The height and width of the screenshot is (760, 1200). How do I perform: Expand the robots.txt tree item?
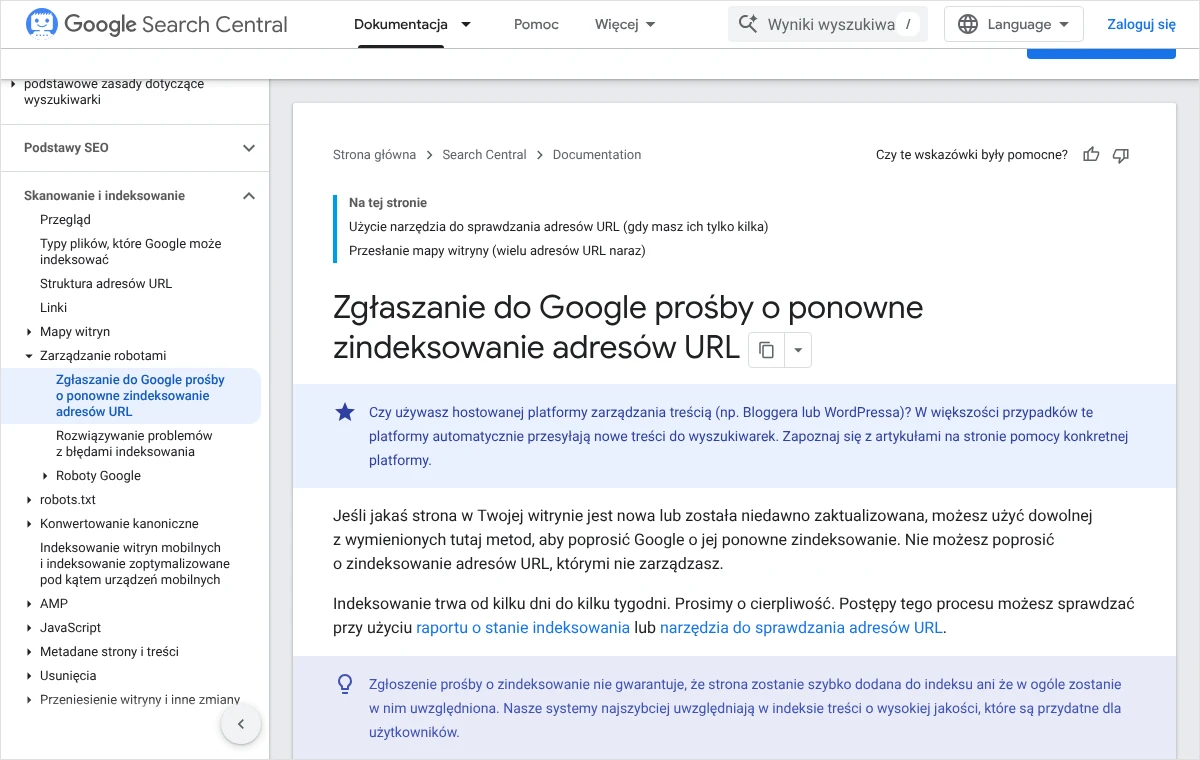29,500
